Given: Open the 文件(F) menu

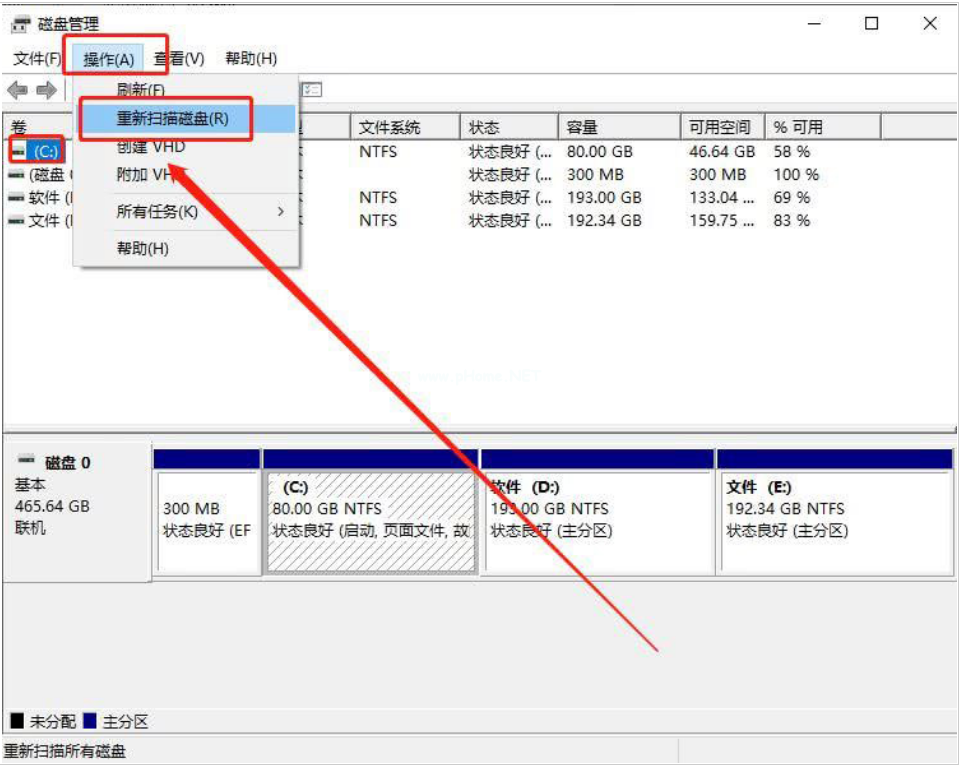Looking at the screenshot, I should (x=37, y=59).
